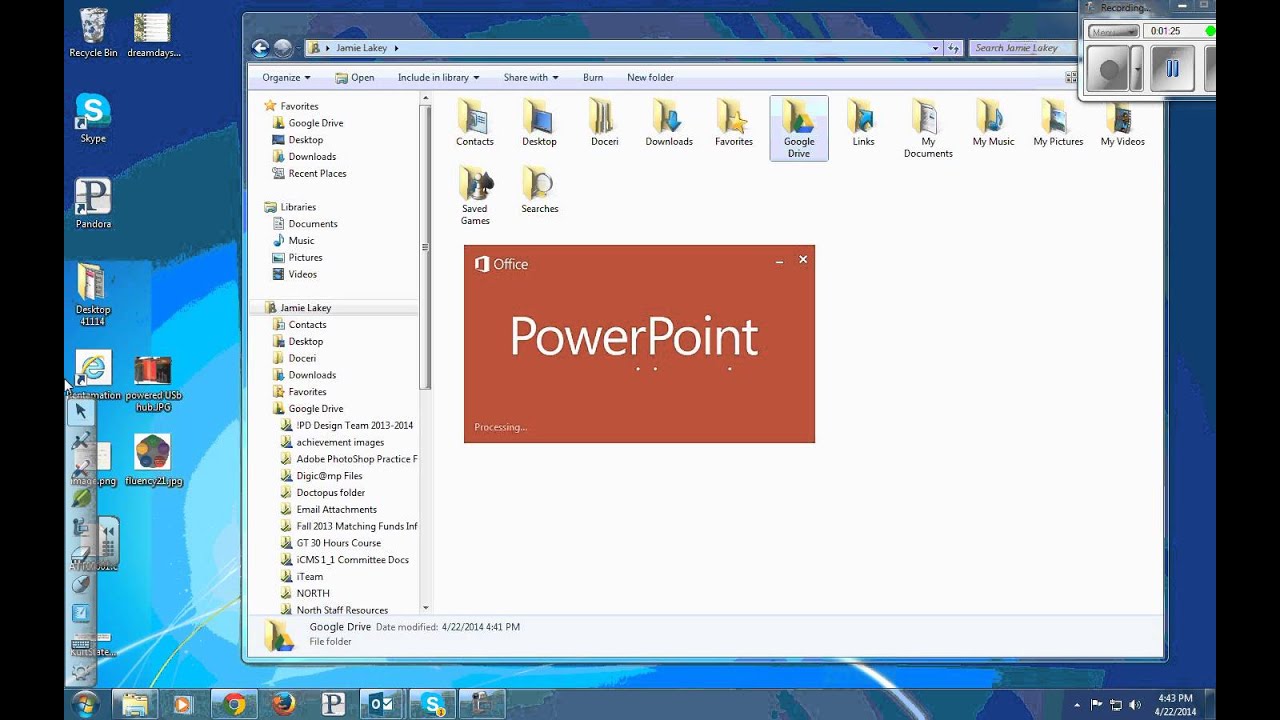Pause the screen recording
This screenshot has height=720, width=1280.
(1172, 69)
